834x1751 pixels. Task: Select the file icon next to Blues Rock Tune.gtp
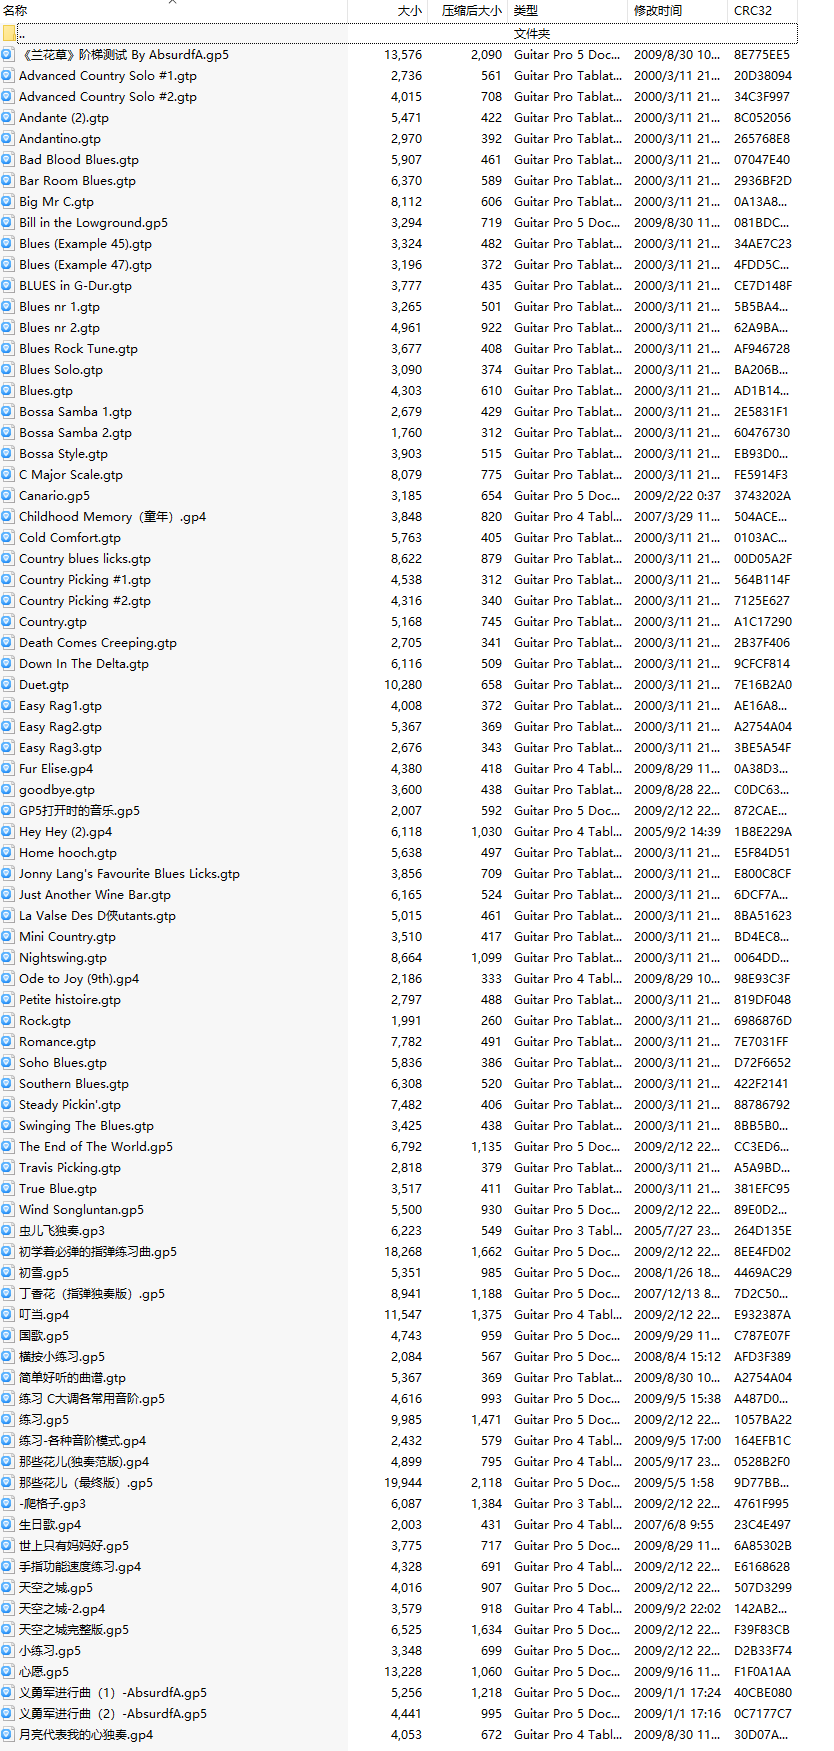(8, 349)
